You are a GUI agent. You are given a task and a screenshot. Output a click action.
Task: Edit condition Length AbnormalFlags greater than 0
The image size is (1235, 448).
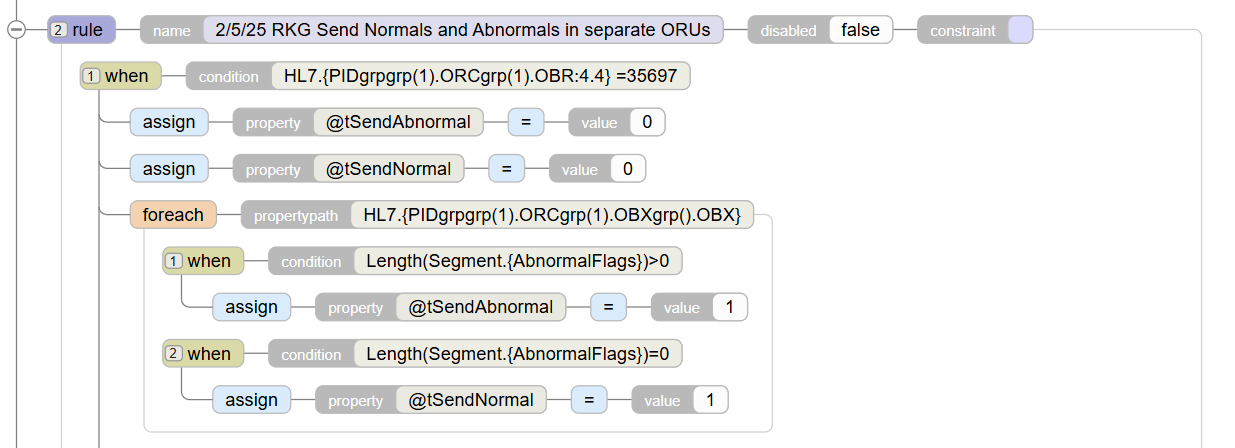coord(518,261)
